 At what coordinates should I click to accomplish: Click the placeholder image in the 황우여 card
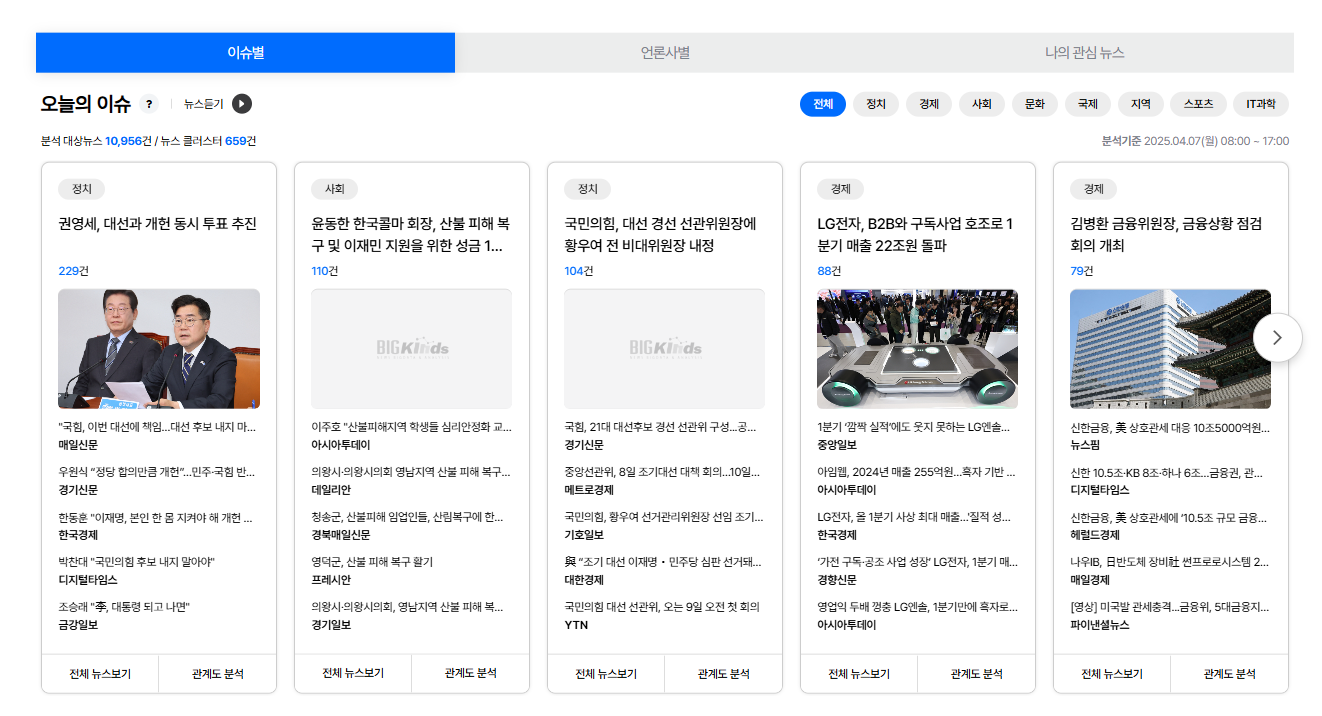point(665,349)
